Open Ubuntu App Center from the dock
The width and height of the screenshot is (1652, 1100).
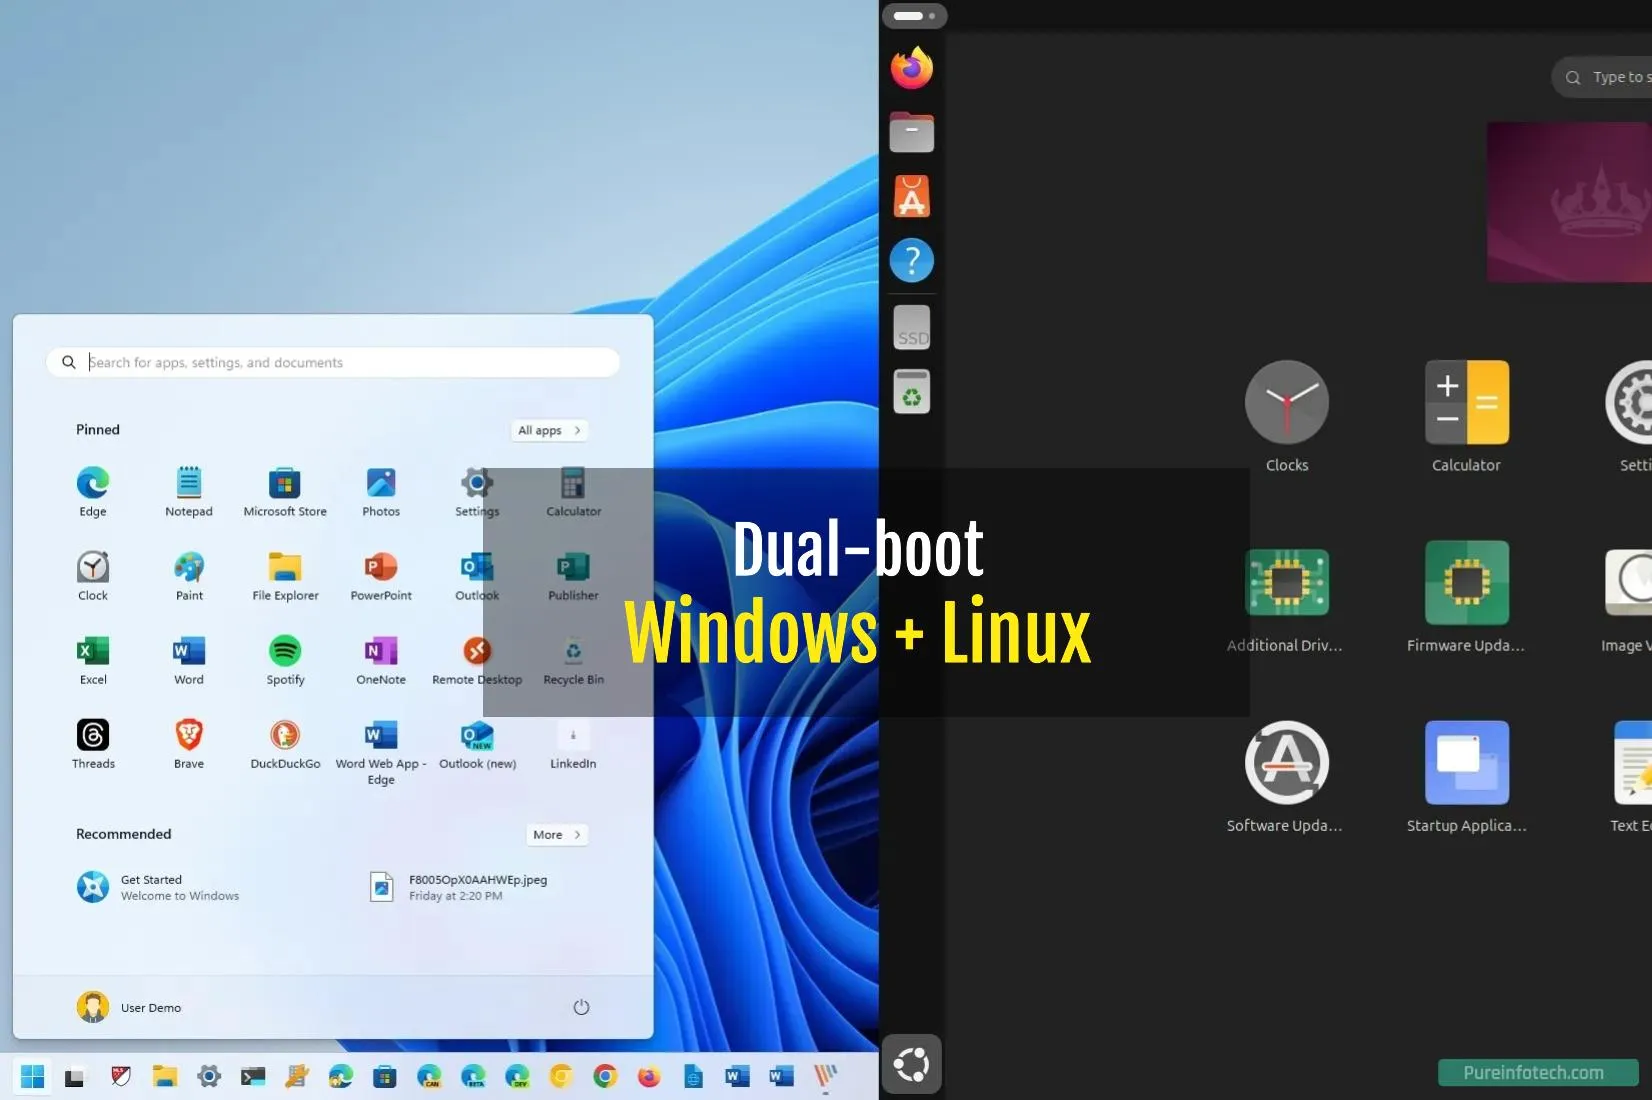911,196
